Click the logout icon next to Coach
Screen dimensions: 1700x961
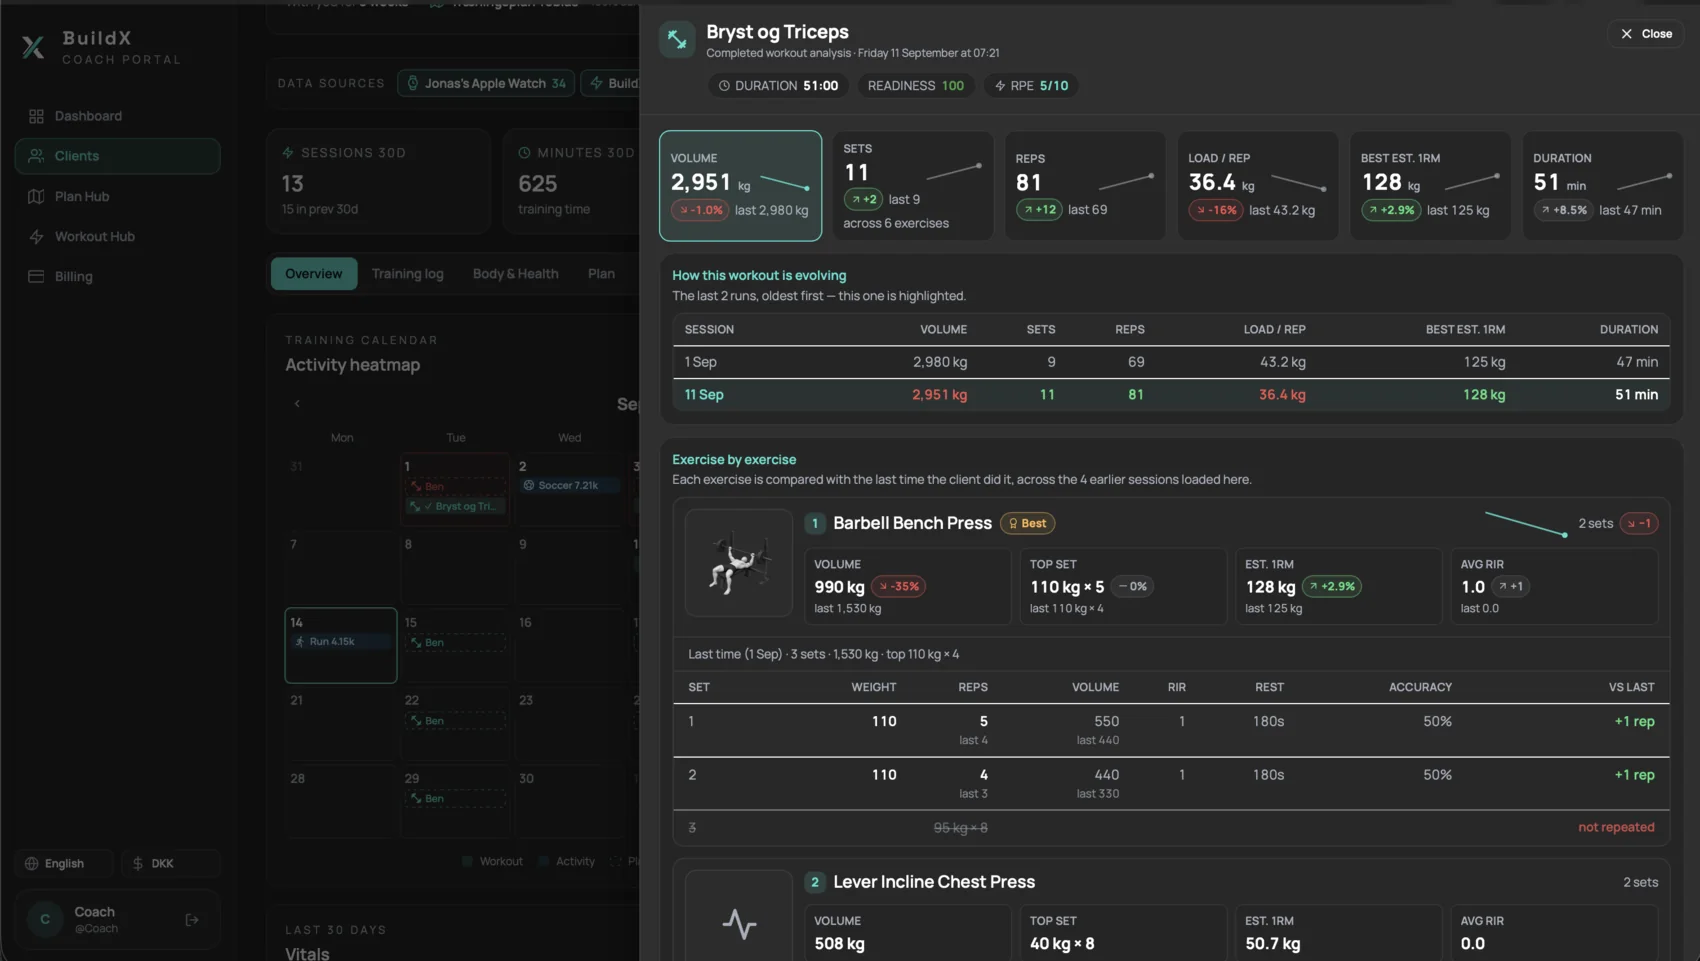point(192,919)
